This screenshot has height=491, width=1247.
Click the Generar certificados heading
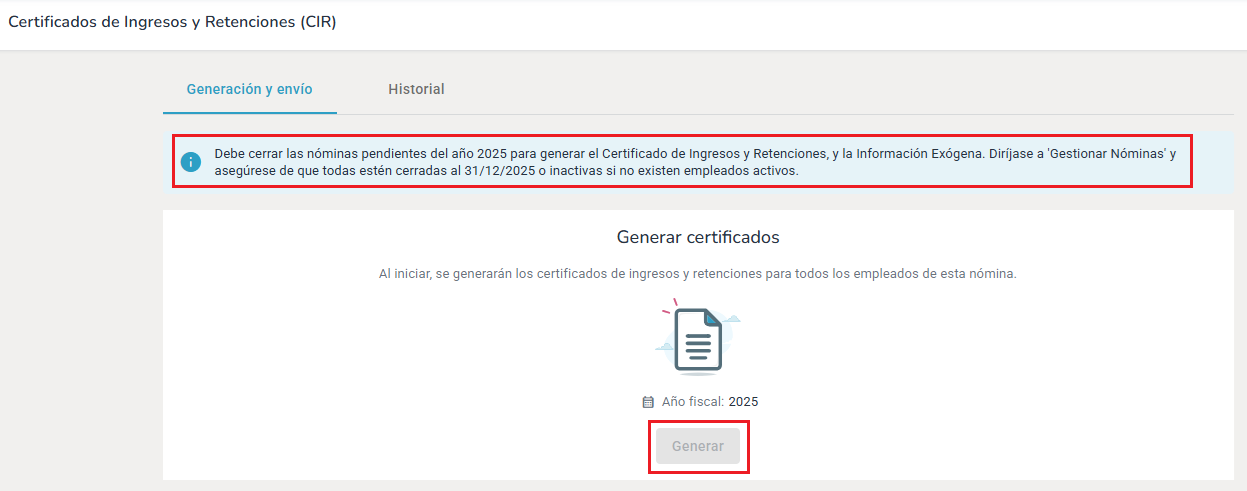(698, 237)
